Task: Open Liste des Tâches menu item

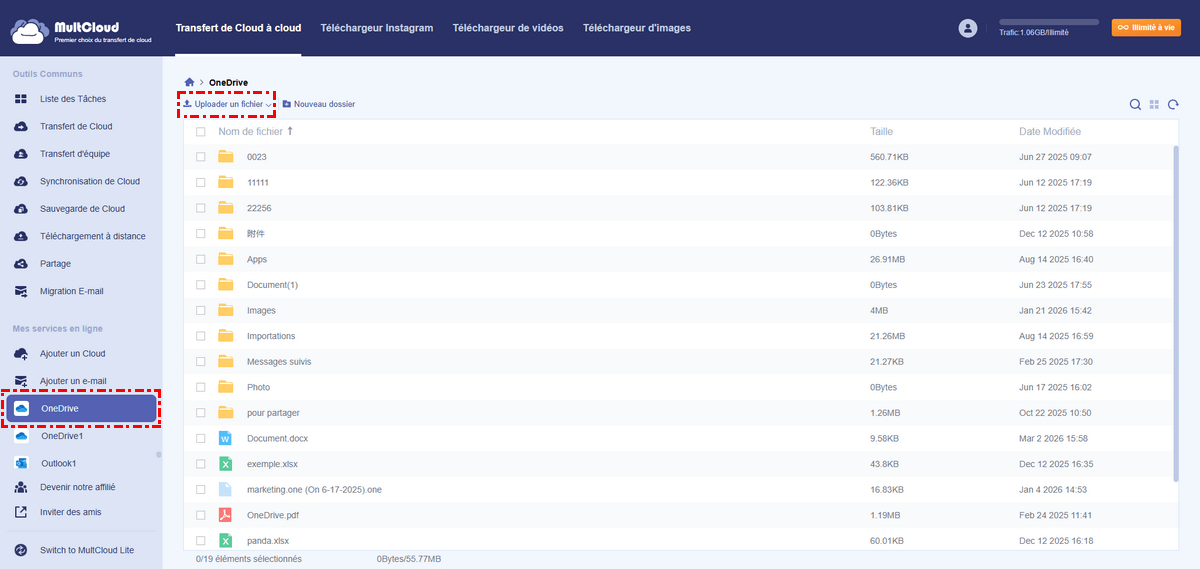Action: (73, 99)
